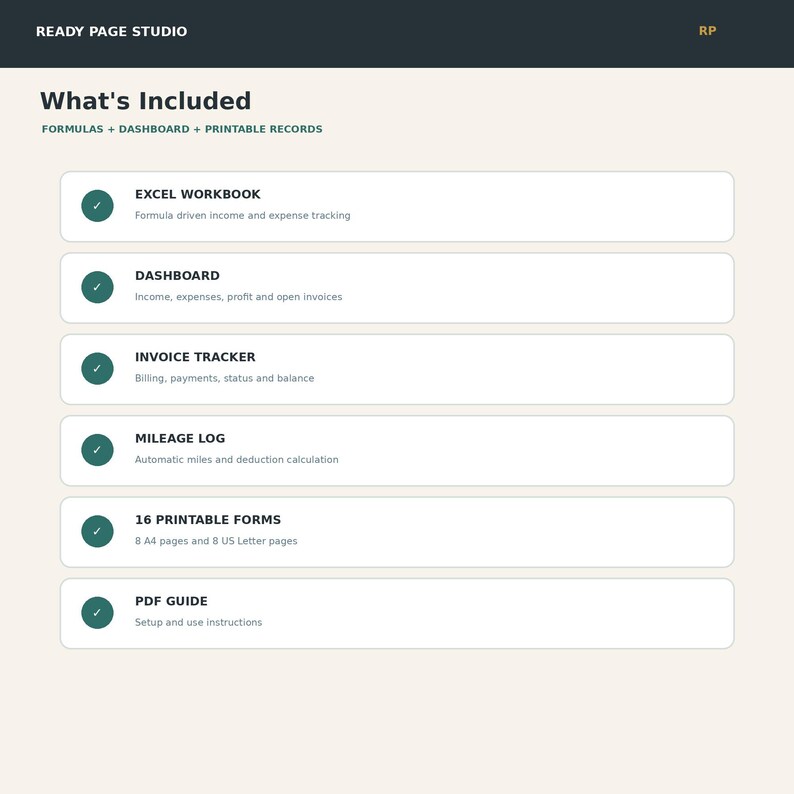Click 'Formula driven income and expense tracking' text

tap(243, 216)
